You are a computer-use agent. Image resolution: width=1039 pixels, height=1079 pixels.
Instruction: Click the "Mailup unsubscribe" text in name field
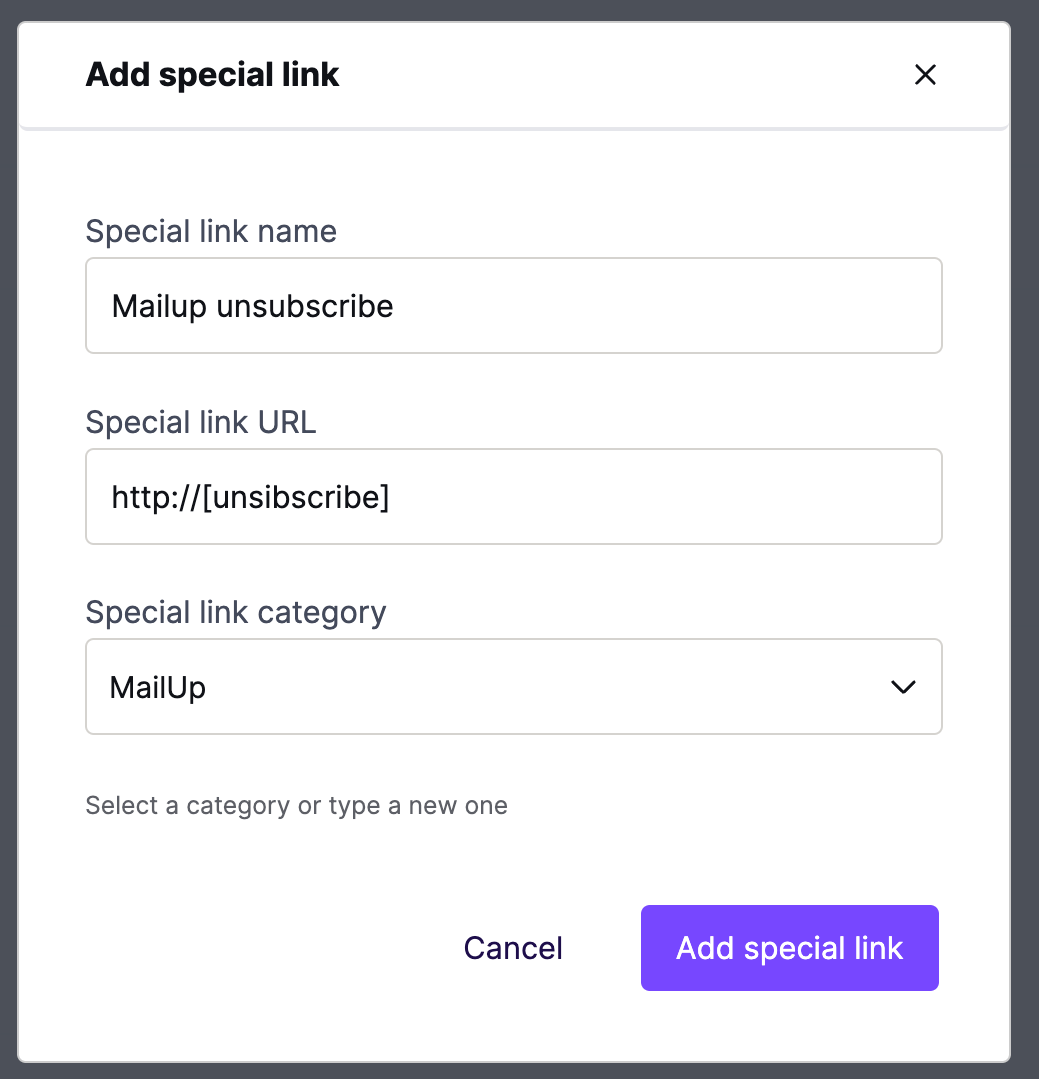tap(253, 306)
